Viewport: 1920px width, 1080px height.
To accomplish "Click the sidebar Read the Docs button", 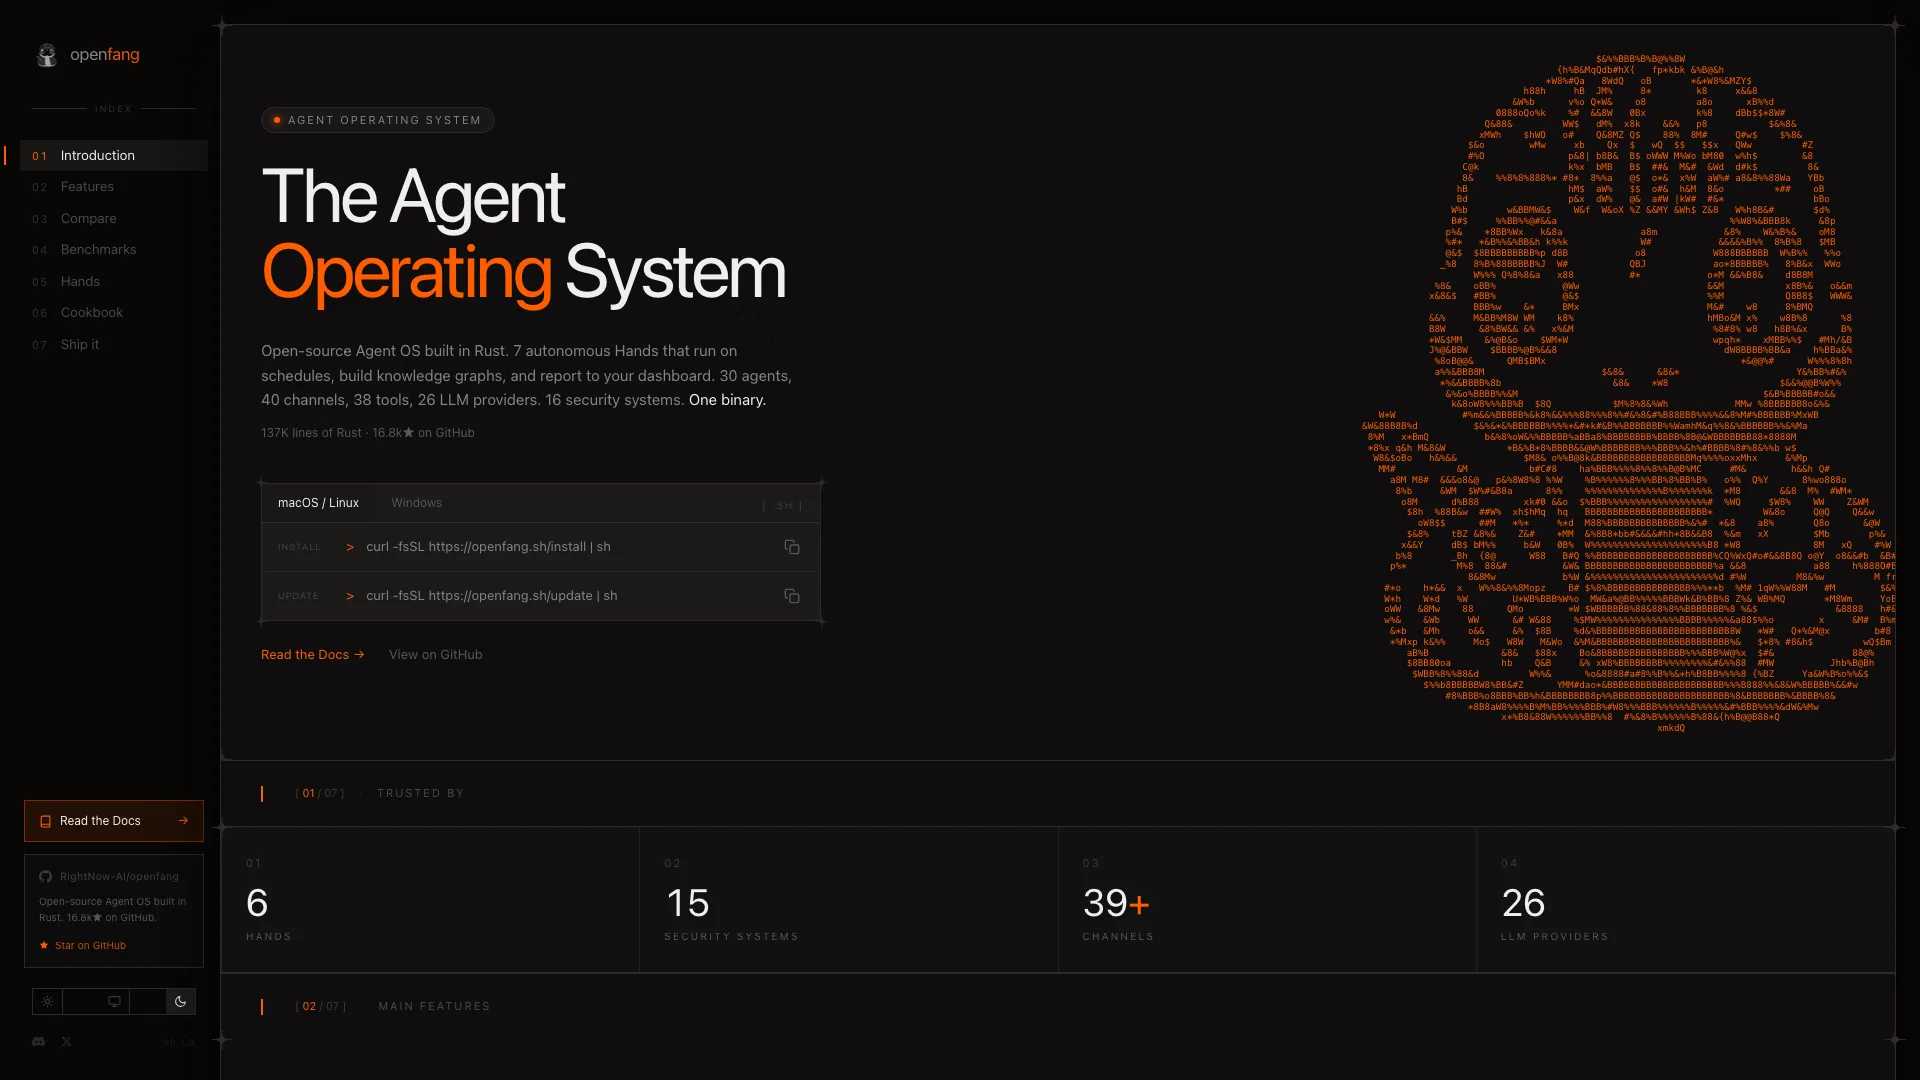I will pos(114,821).
